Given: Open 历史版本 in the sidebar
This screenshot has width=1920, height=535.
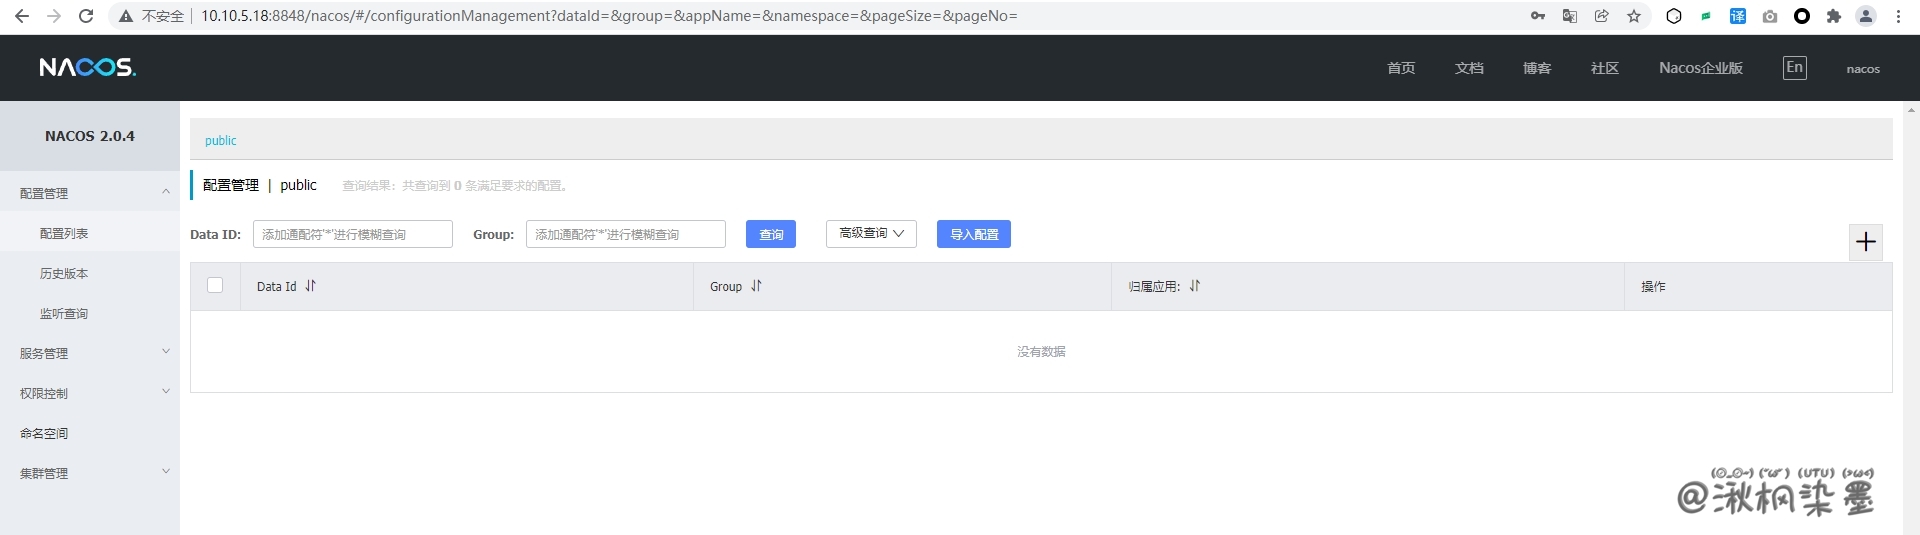Looking at the screenshot, I should 64,273.
